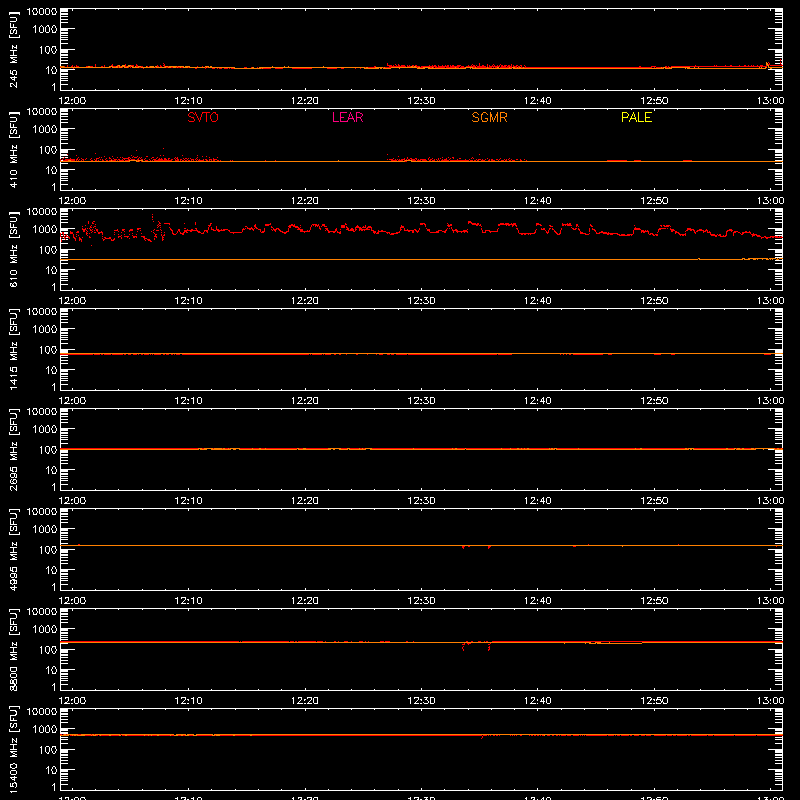This screenshot has height=800, width=800.
Task: Click the PALE station legend label
Action: tap(636, 117)
